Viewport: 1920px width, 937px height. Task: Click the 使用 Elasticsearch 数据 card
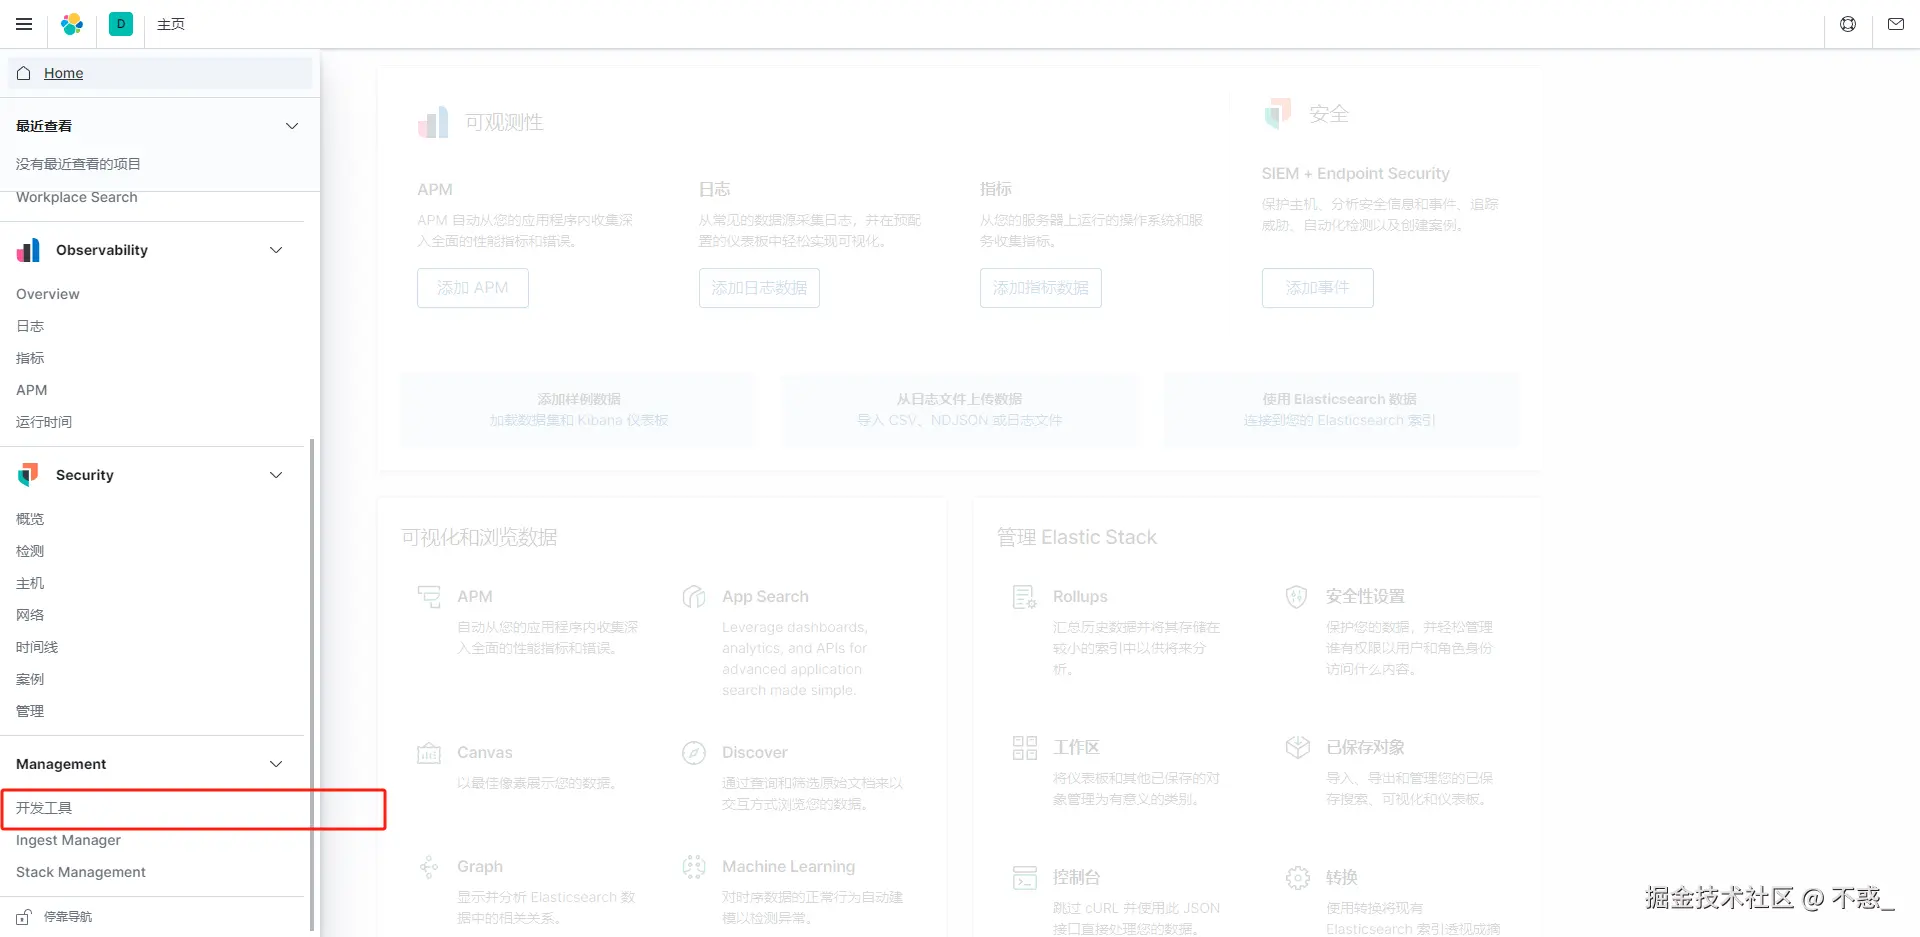[x=1340, y=410]
